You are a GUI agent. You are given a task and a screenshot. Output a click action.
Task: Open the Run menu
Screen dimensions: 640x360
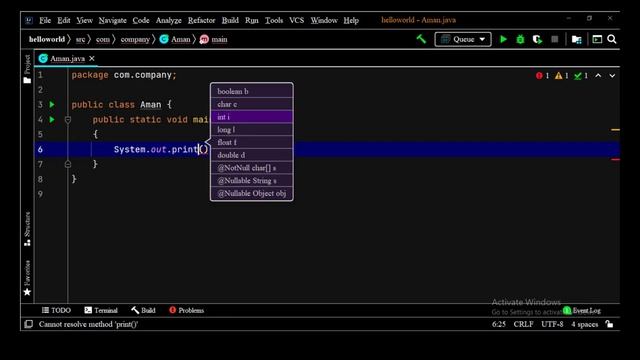click(251, 20)
